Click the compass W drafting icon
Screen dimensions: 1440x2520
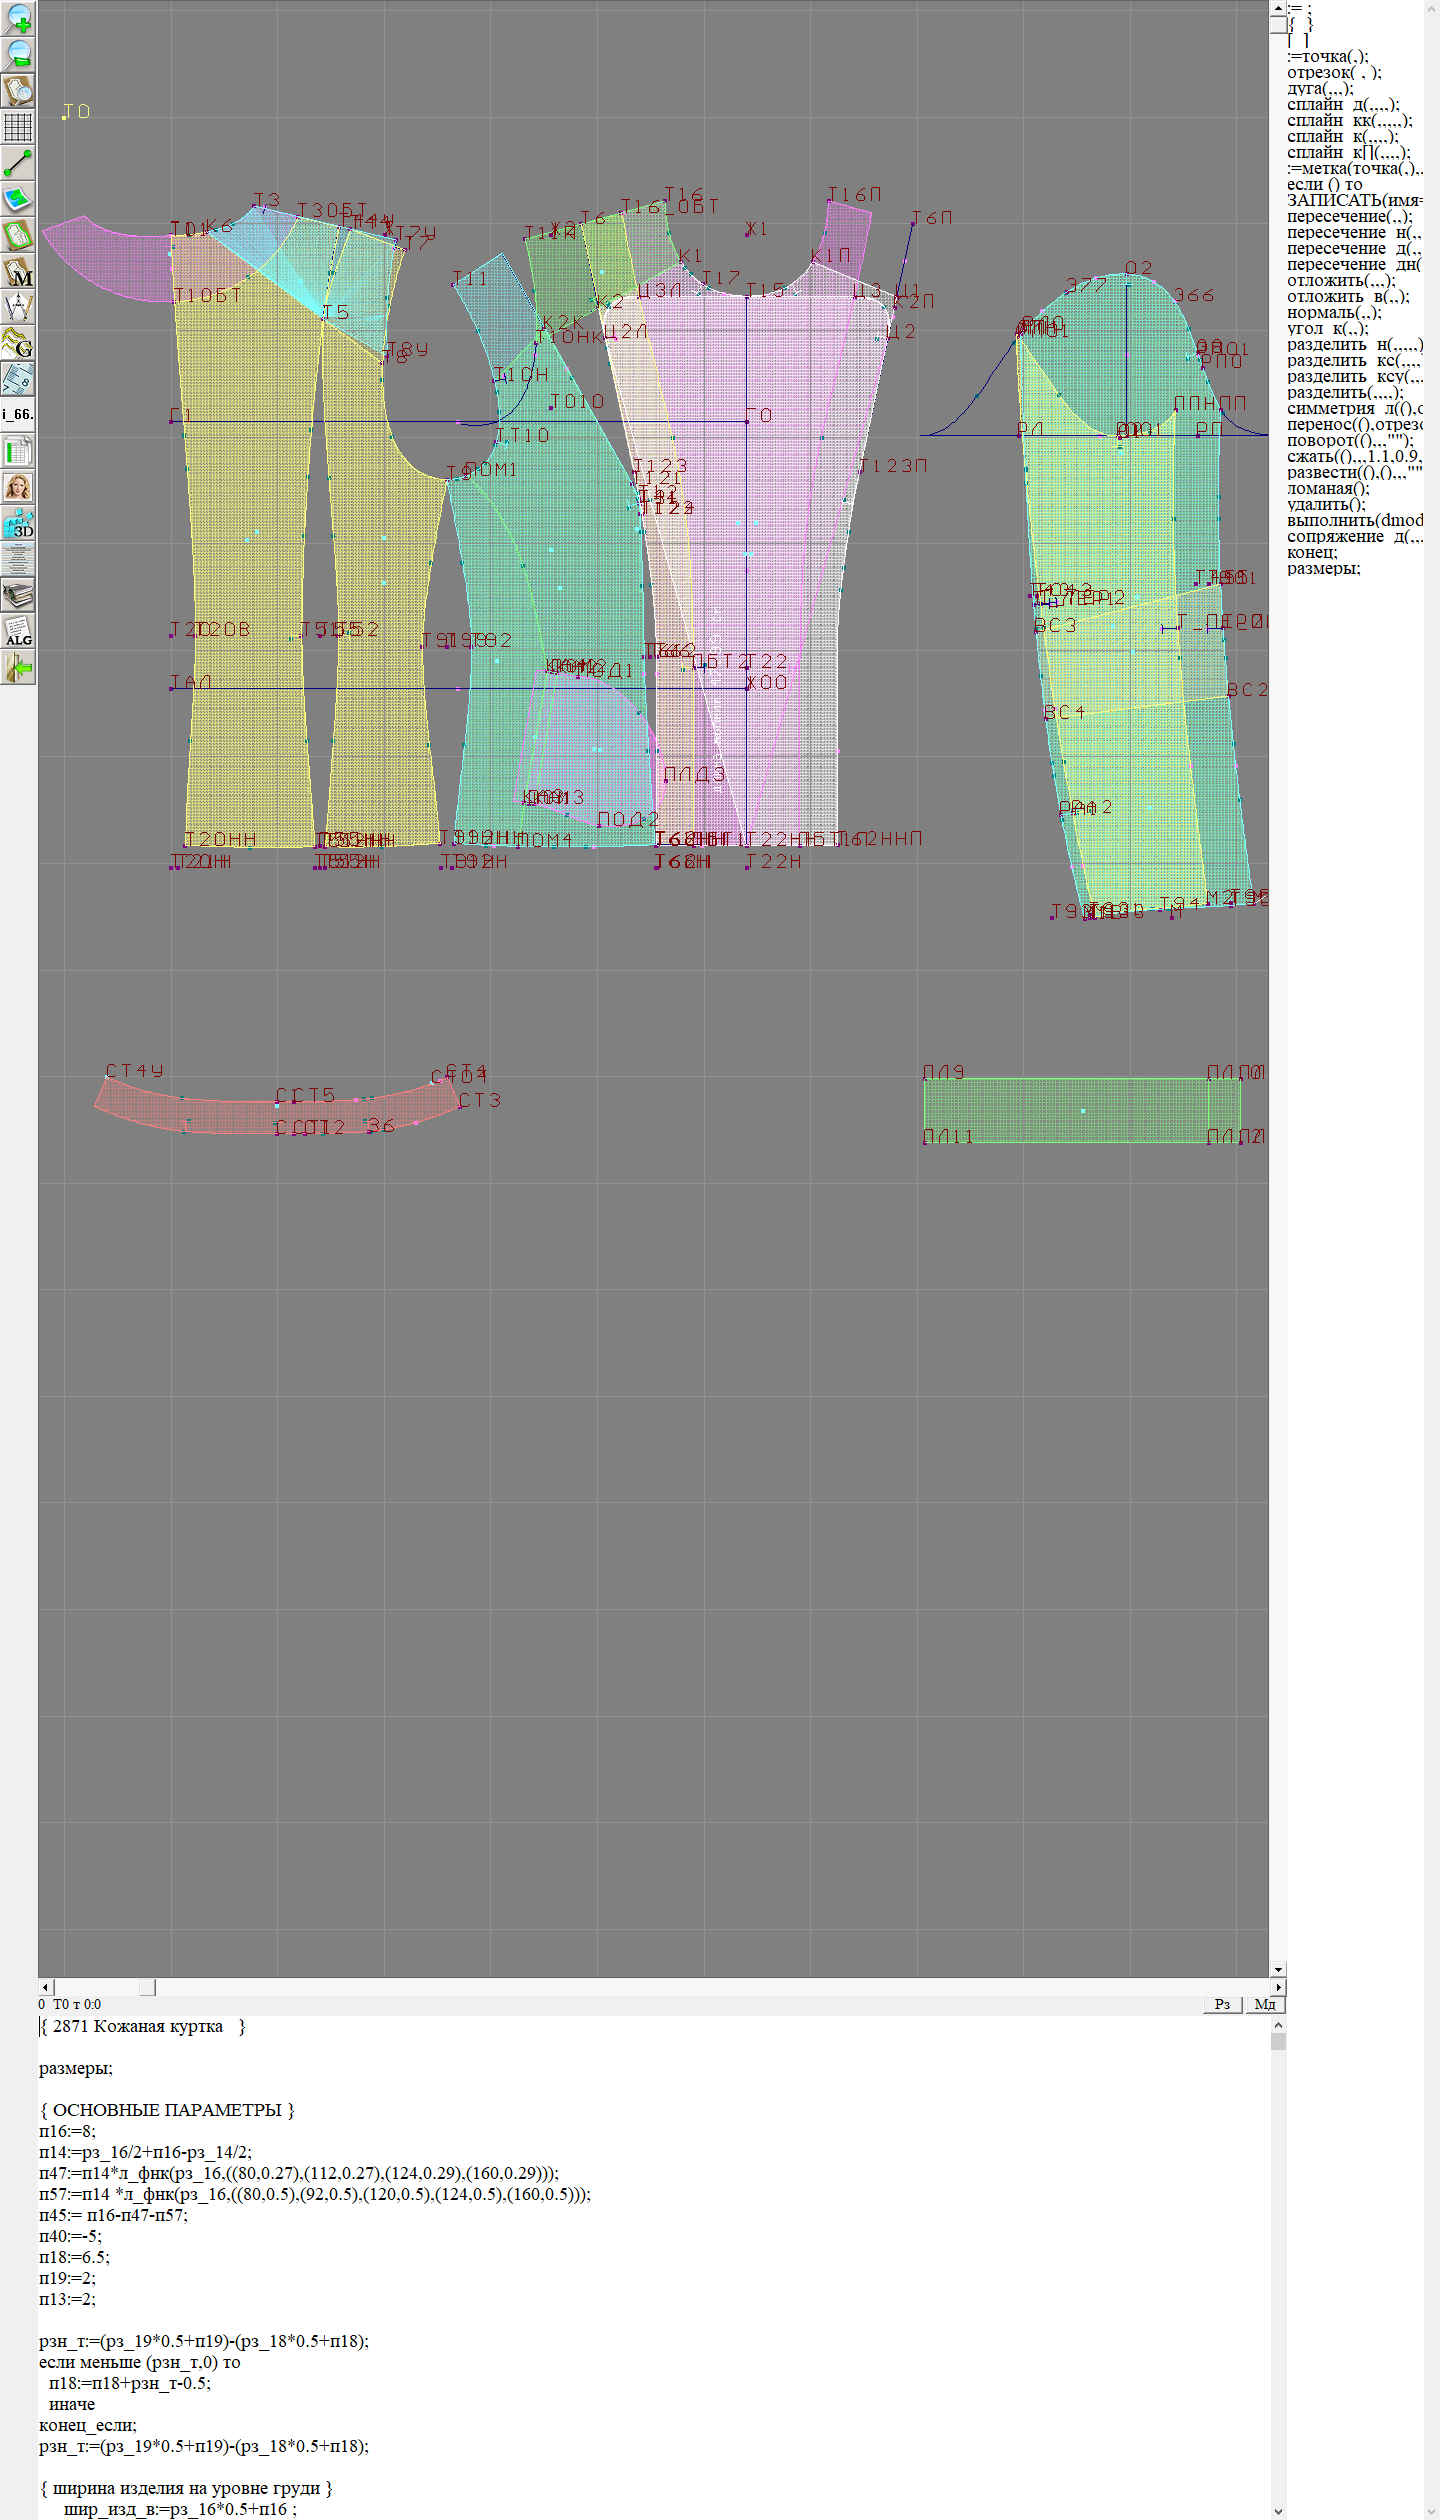19,307
